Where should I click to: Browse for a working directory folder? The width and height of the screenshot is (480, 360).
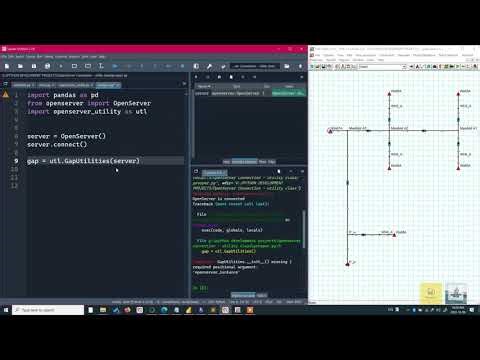pyautogui.click(x=287, y=66)
